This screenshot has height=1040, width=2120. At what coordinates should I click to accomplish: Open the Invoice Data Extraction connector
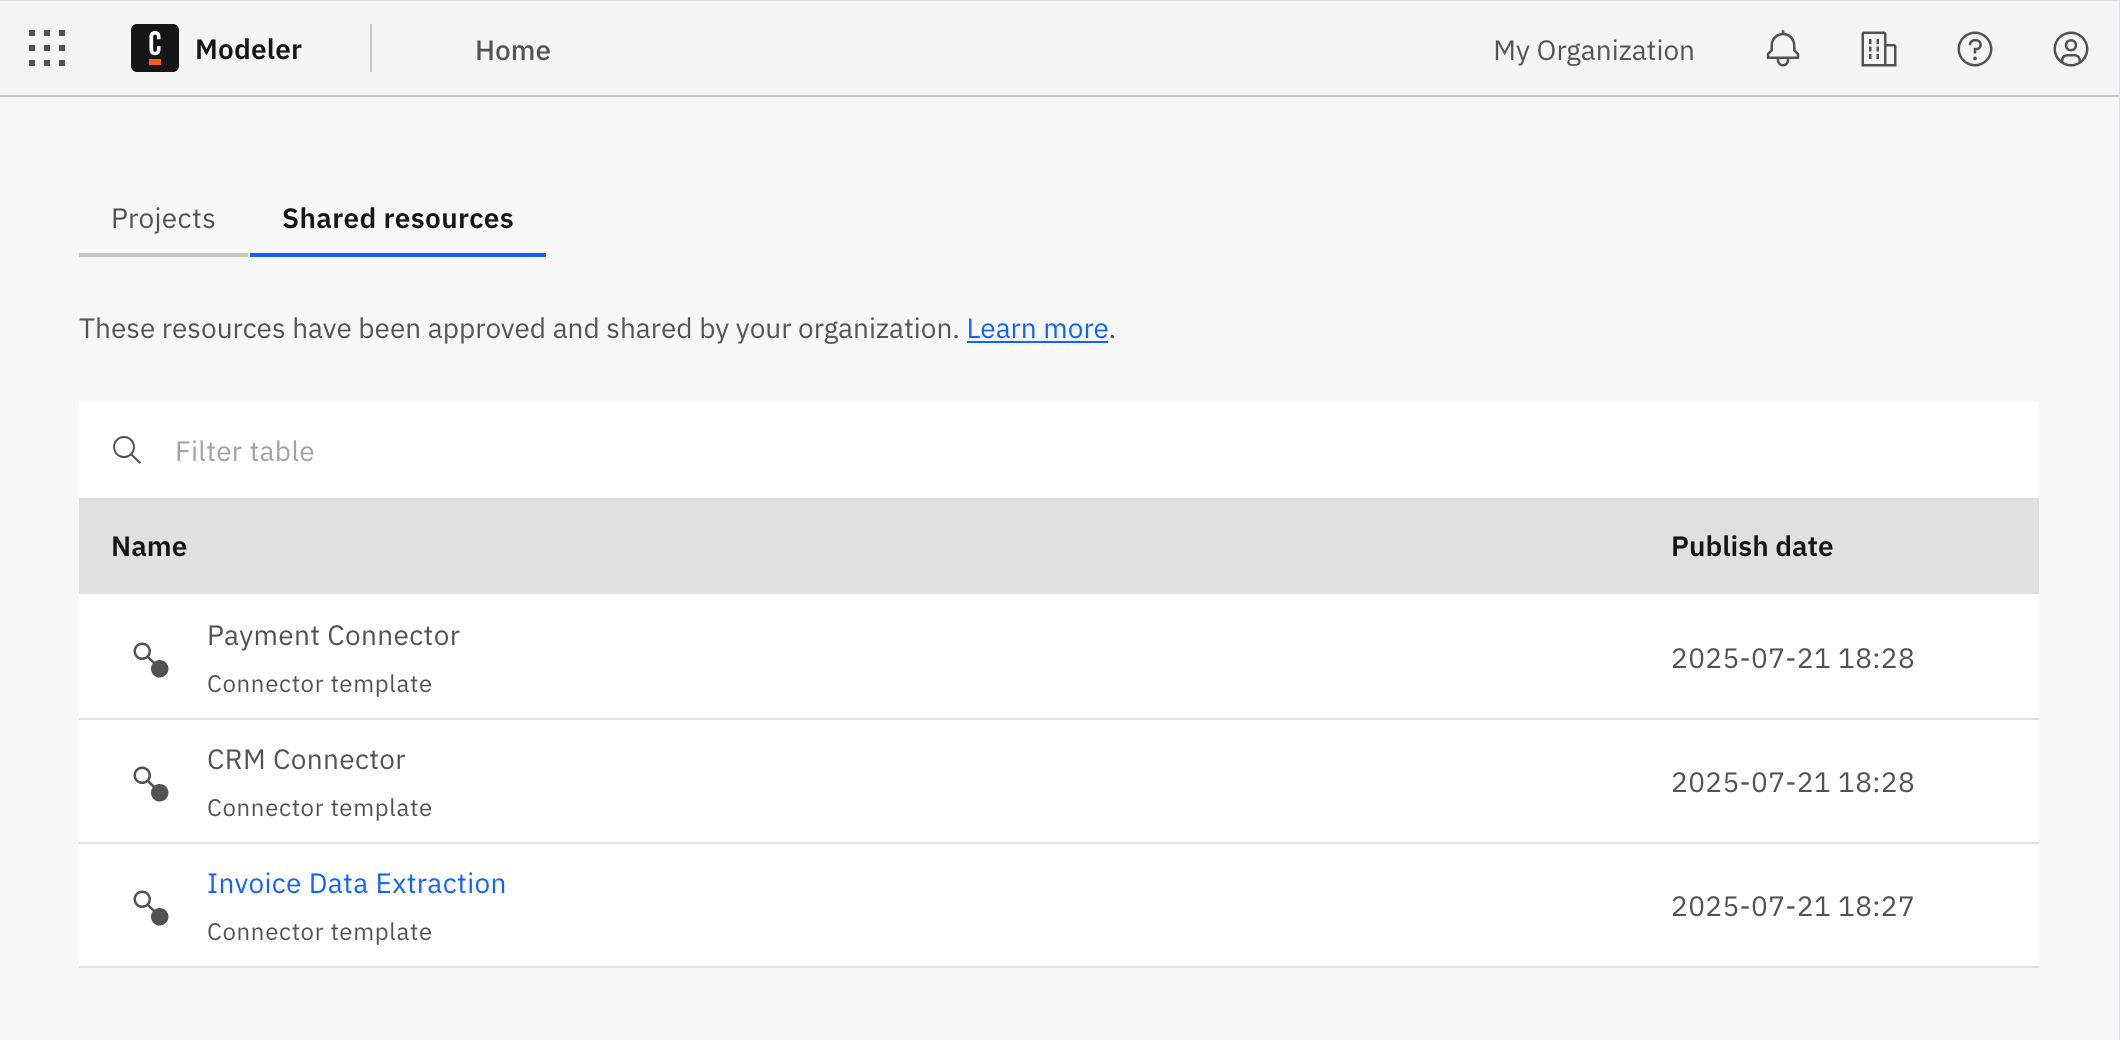pyautogui.click(x=356, y=883)
